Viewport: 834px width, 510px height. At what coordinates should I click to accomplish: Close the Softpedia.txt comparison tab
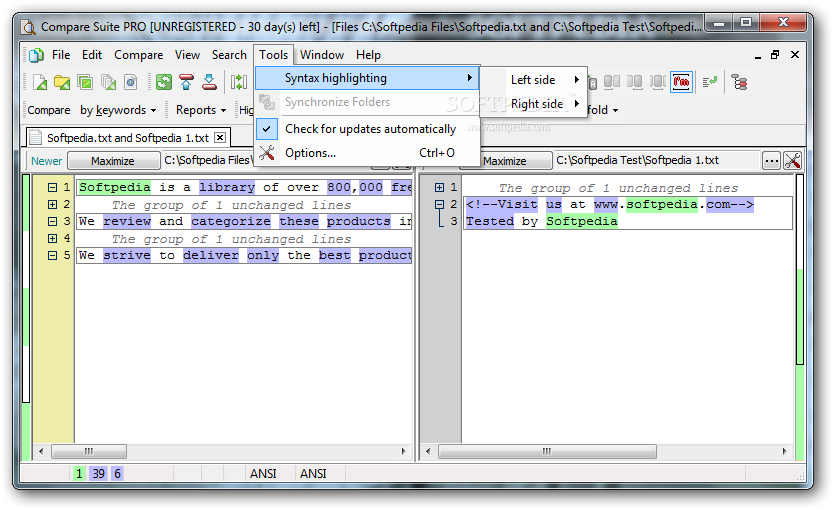[x=220, y=138]
